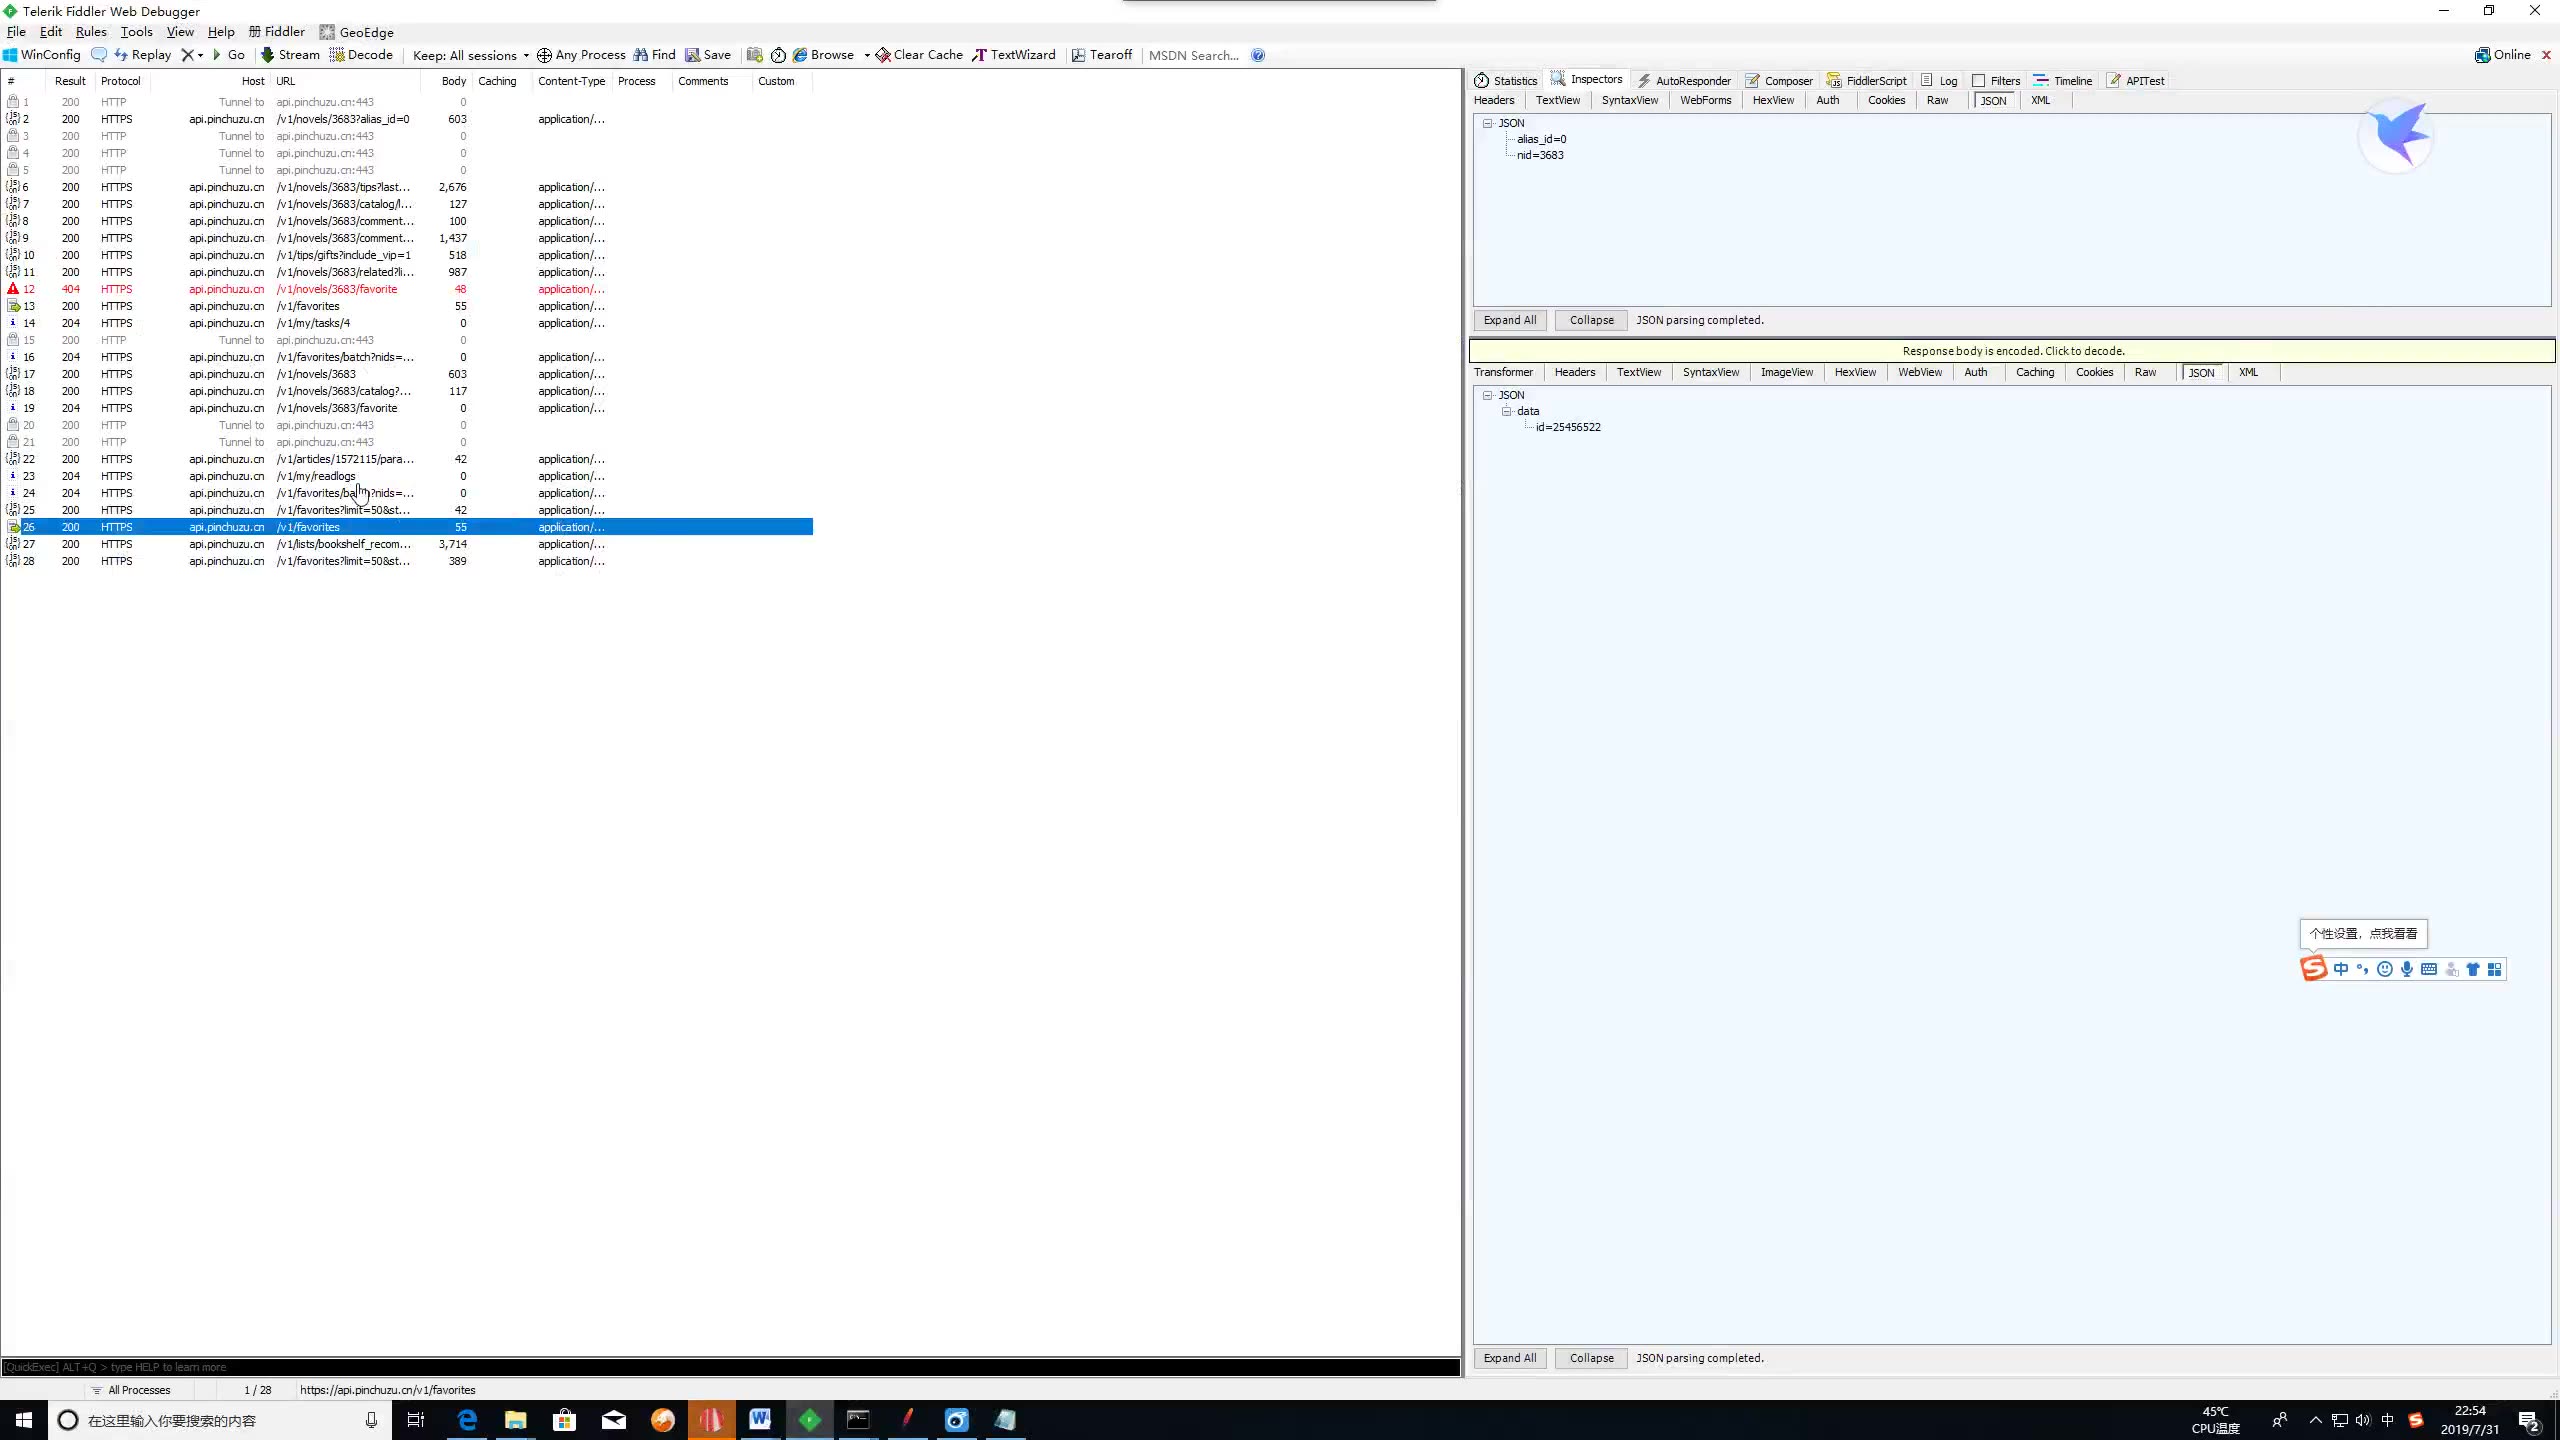Click the Find binoculars icon
This screenshot has height=1440, width=2560.
[x=641, y=55]
